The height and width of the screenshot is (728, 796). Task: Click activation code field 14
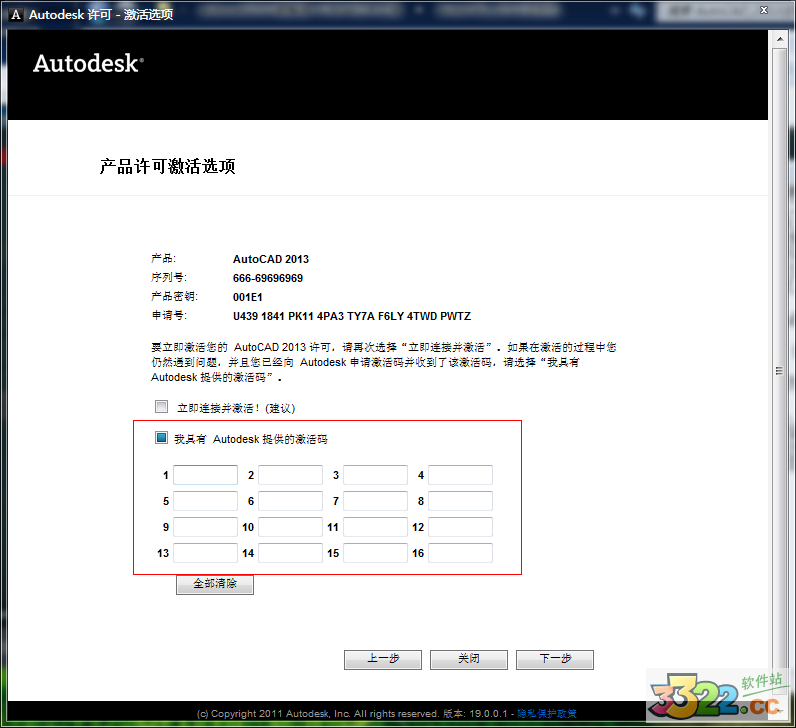(290, 553)
